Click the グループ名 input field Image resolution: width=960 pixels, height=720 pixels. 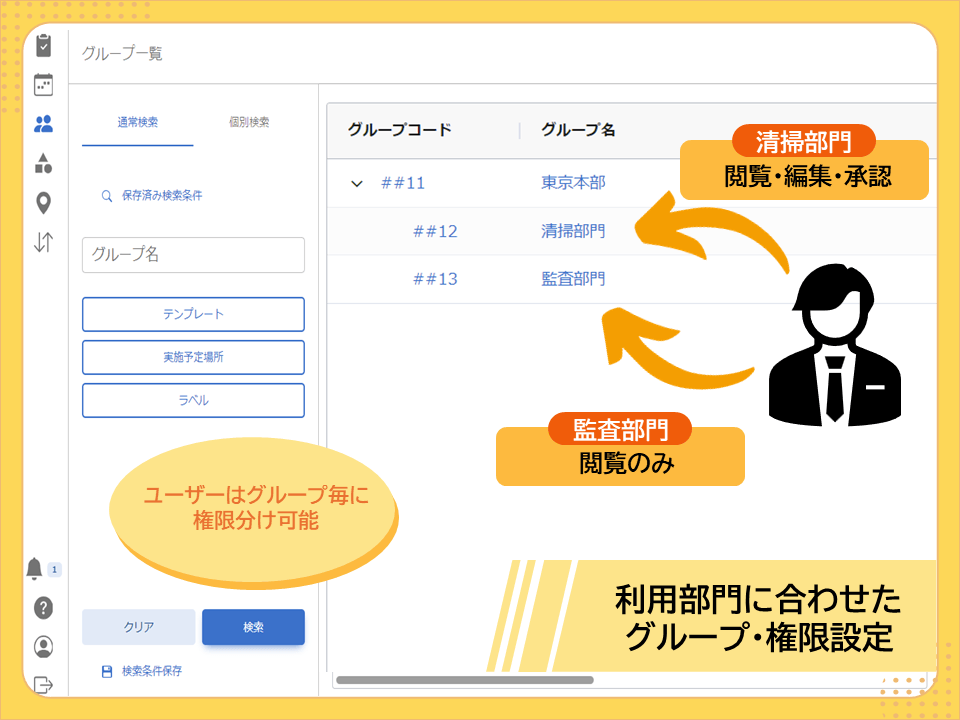[193, 255]
